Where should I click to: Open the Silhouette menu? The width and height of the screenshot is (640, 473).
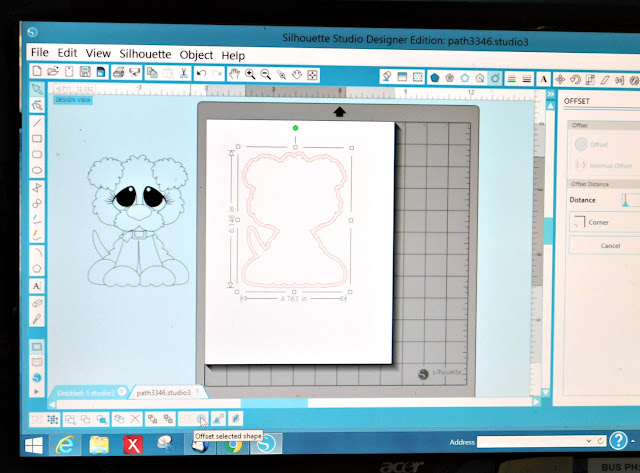[x=145, y=54]
